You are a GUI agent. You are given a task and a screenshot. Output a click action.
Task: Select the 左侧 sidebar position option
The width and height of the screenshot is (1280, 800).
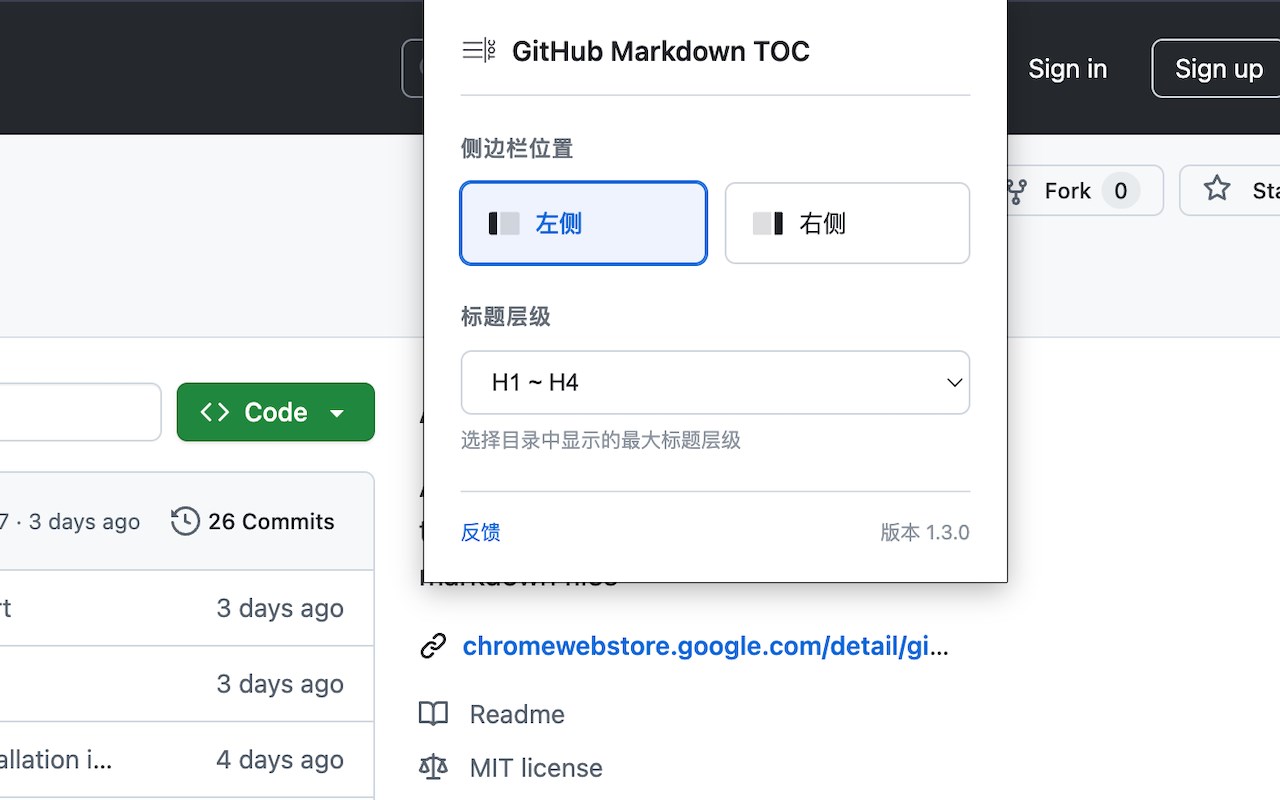pyautogui.click(x=583, y=223)
